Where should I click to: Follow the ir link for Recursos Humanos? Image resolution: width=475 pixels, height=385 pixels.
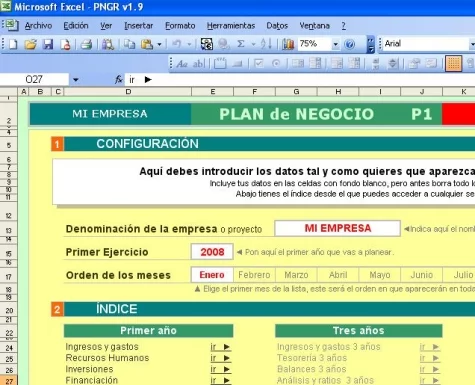point(220,358)
